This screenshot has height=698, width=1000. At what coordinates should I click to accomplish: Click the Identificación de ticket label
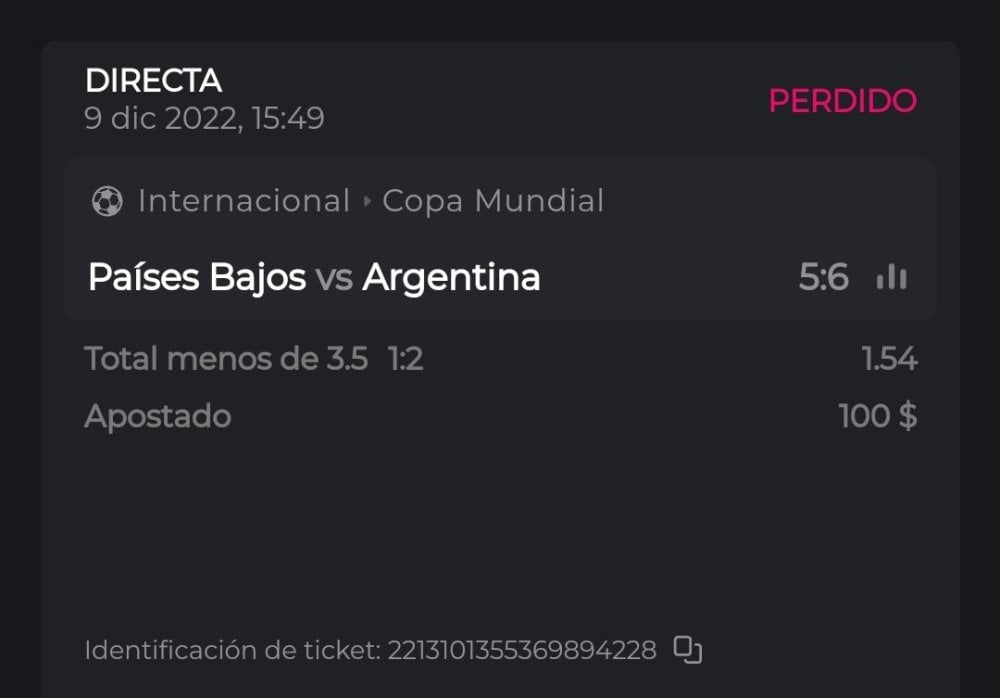[x=232, y=651]
